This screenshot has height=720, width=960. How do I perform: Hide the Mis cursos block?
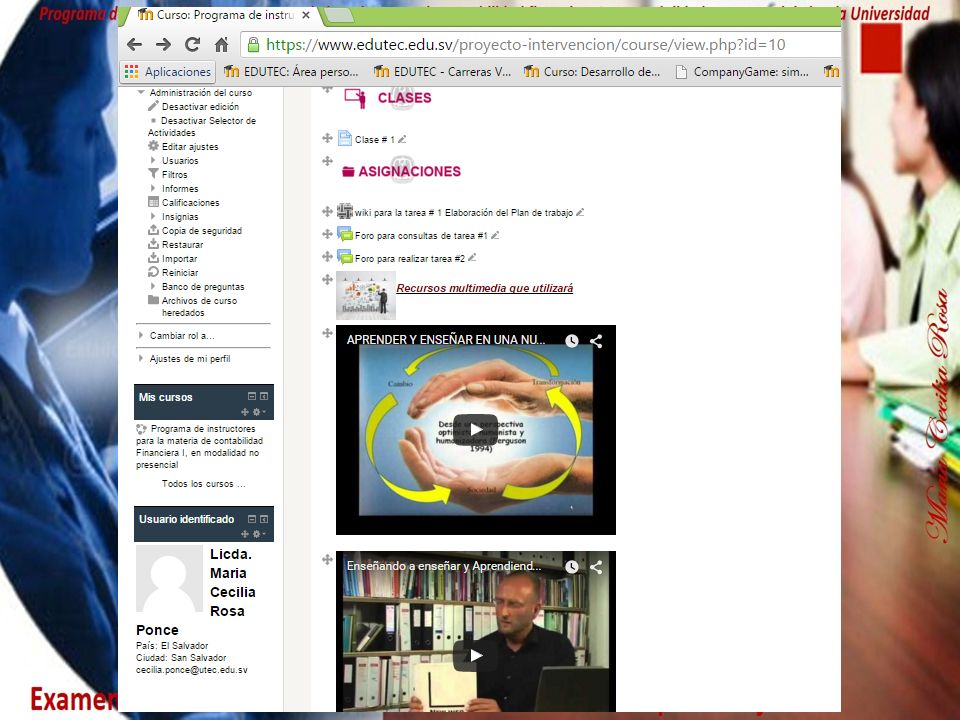[252, 397]
